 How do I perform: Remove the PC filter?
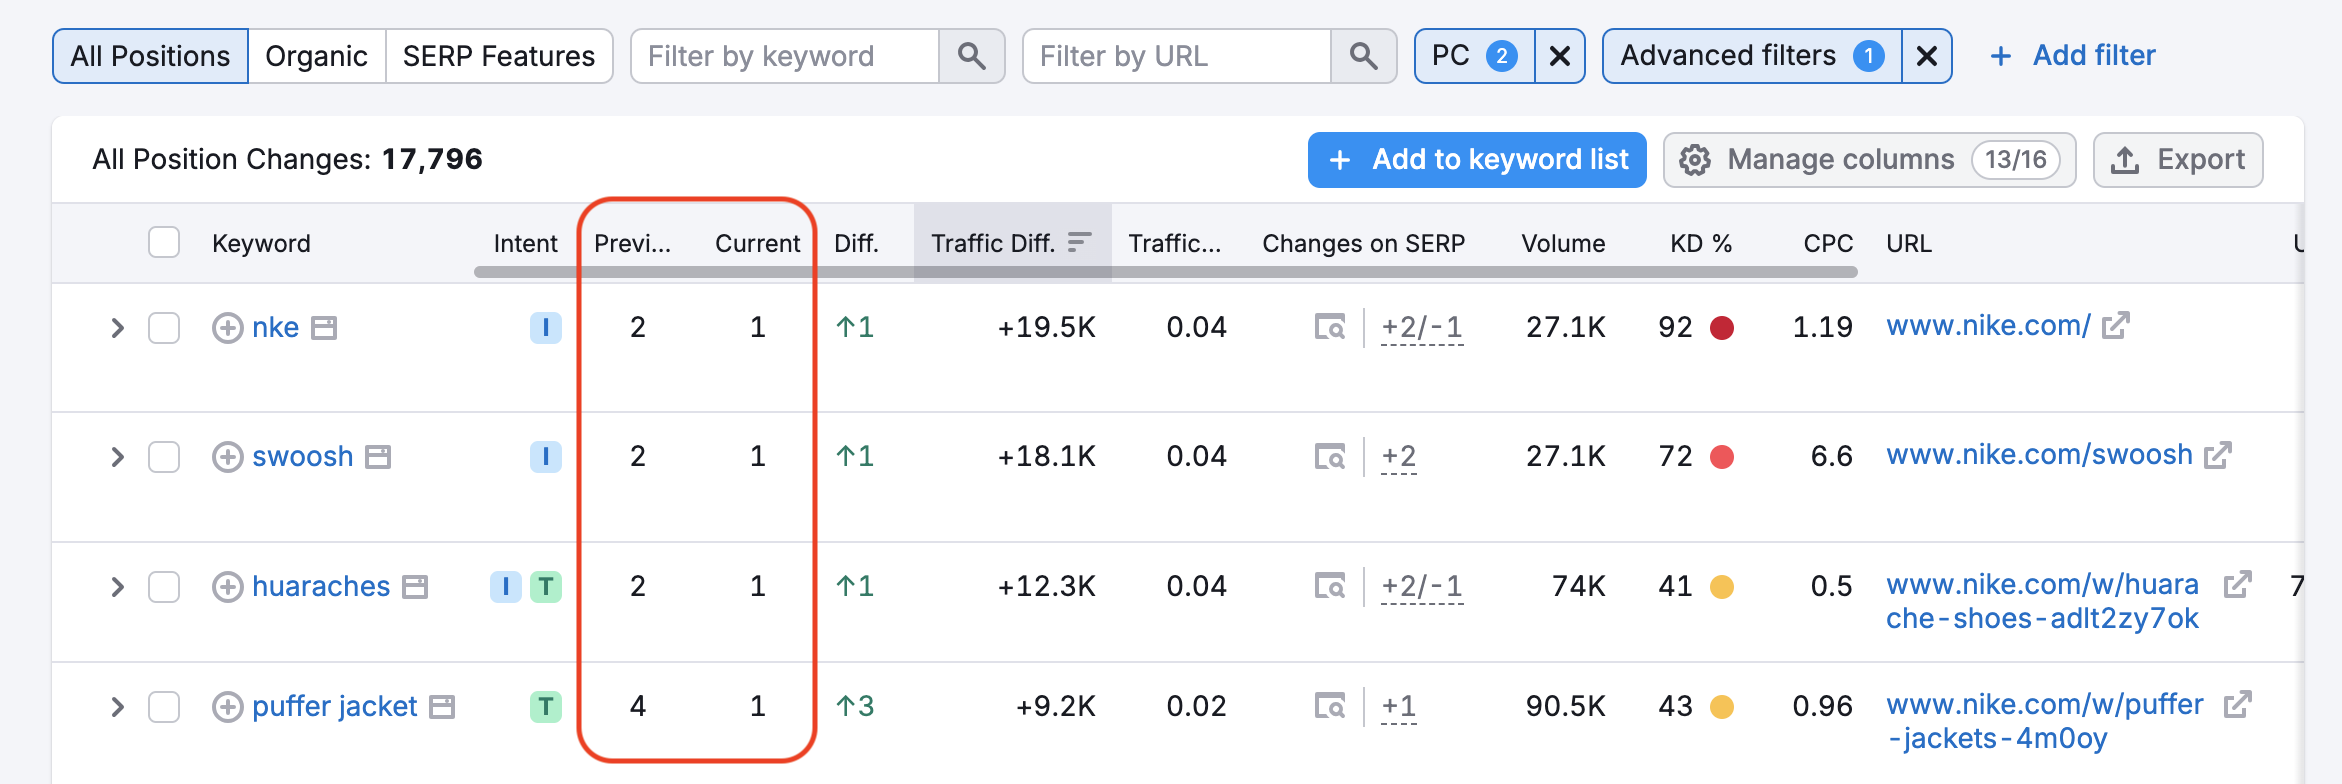pyautogui.click(x=1559, y=56)
